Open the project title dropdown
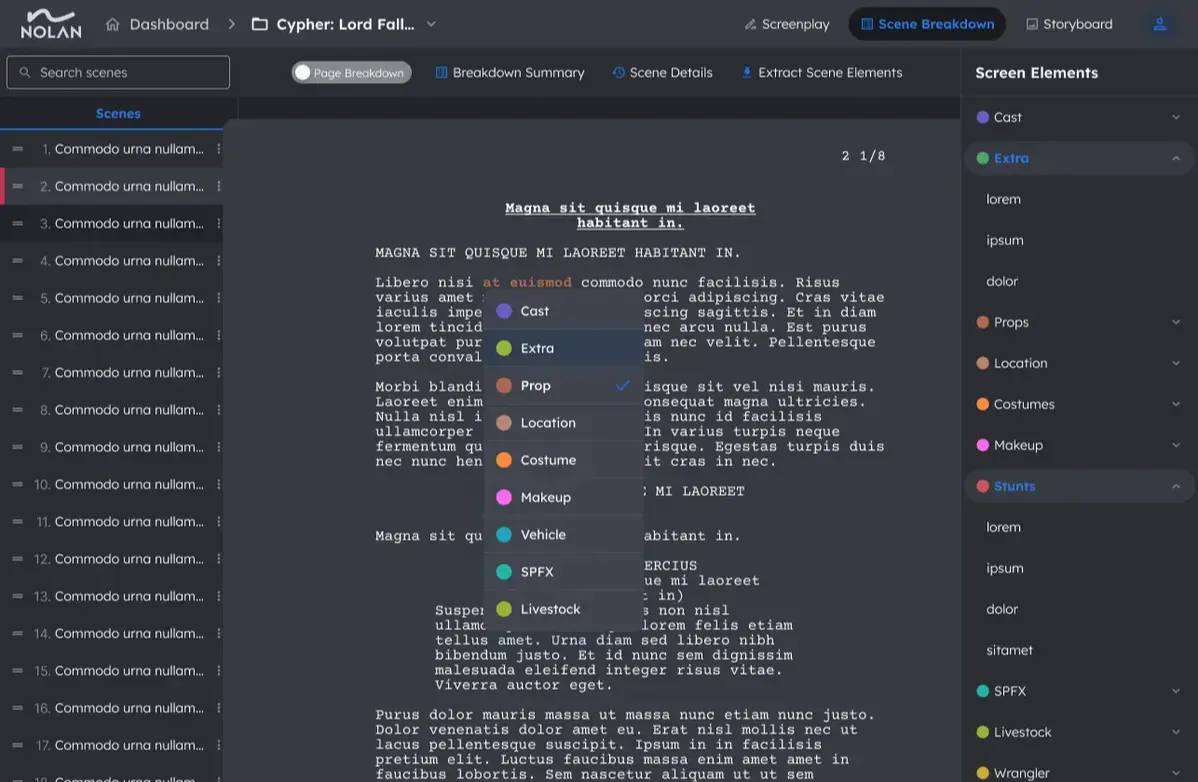This screenshot has height=782, width=1198. pyautogui.click(x=430, y=23)
